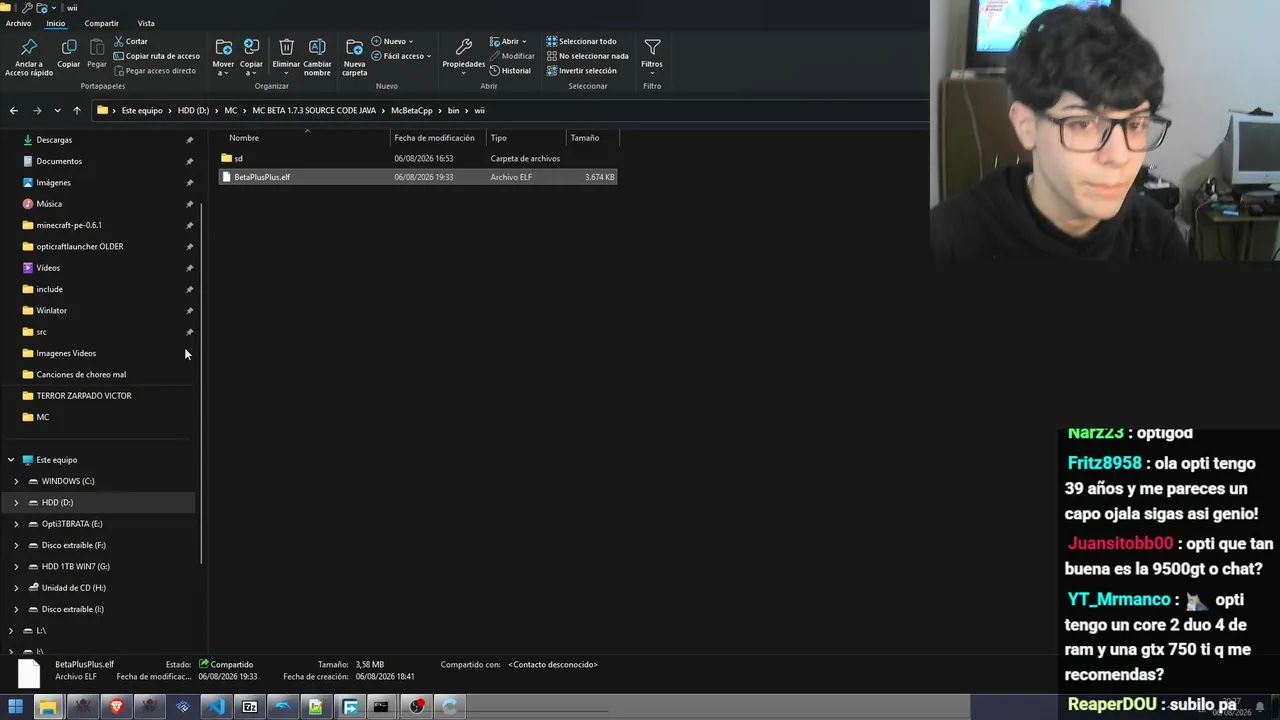Image resolution: width=1280 pixels, height=720 pixels.
Task: Open Imágenes in quick access
Action: 53,183
